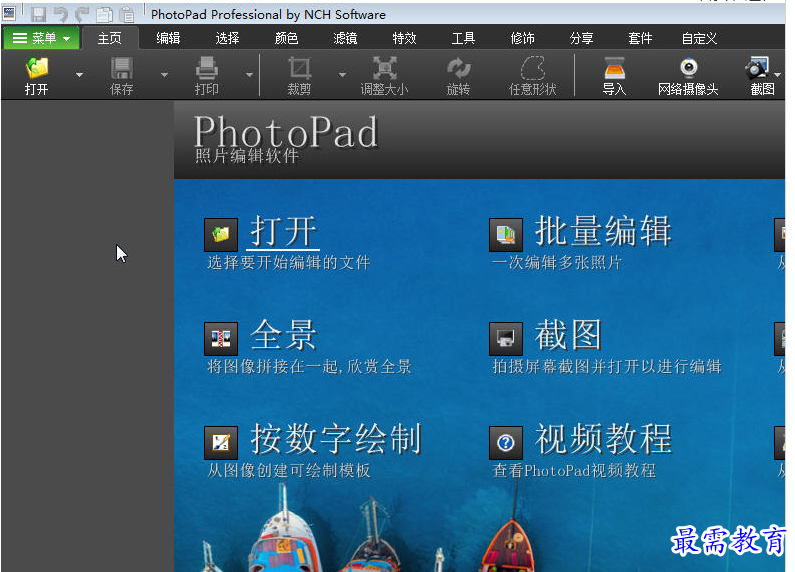This screenshot has width=795, height=572.
Task: Switch to the 分享 tab
Action: tap(581, 38)
